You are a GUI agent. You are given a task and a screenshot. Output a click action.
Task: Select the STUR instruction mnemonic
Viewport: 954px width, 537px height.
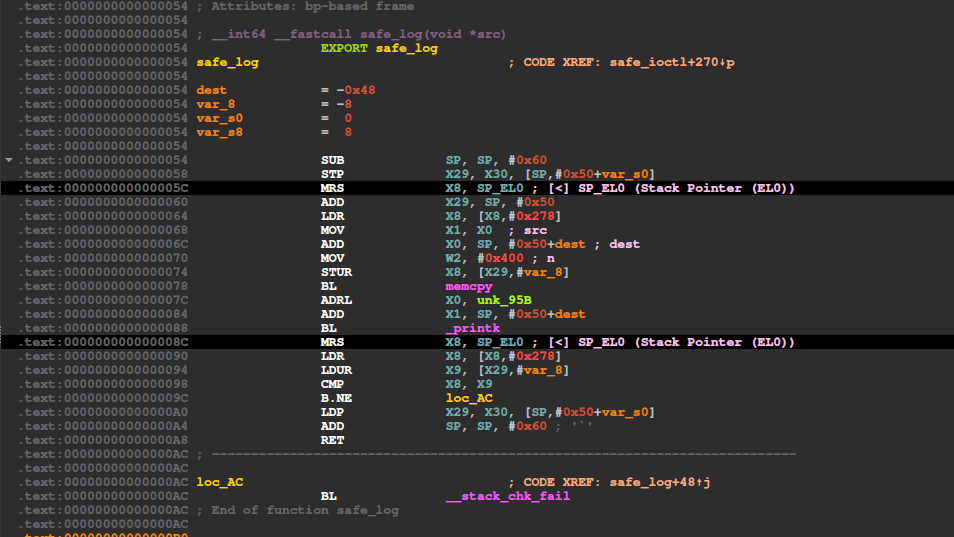336,272
